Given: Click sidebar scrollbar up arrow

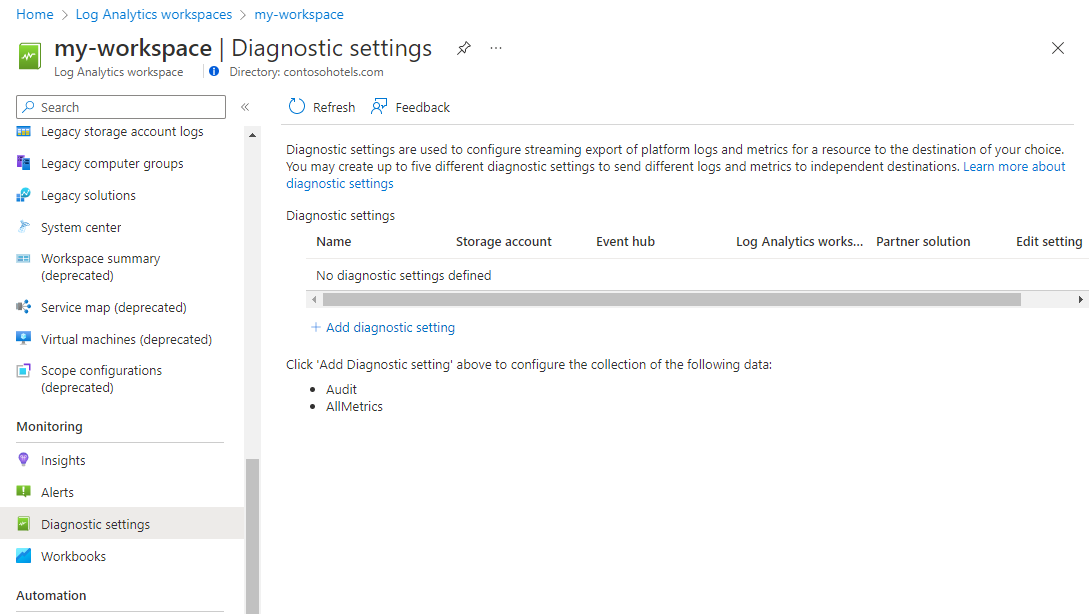Looking at the screenshot, I should coord(252,135).
